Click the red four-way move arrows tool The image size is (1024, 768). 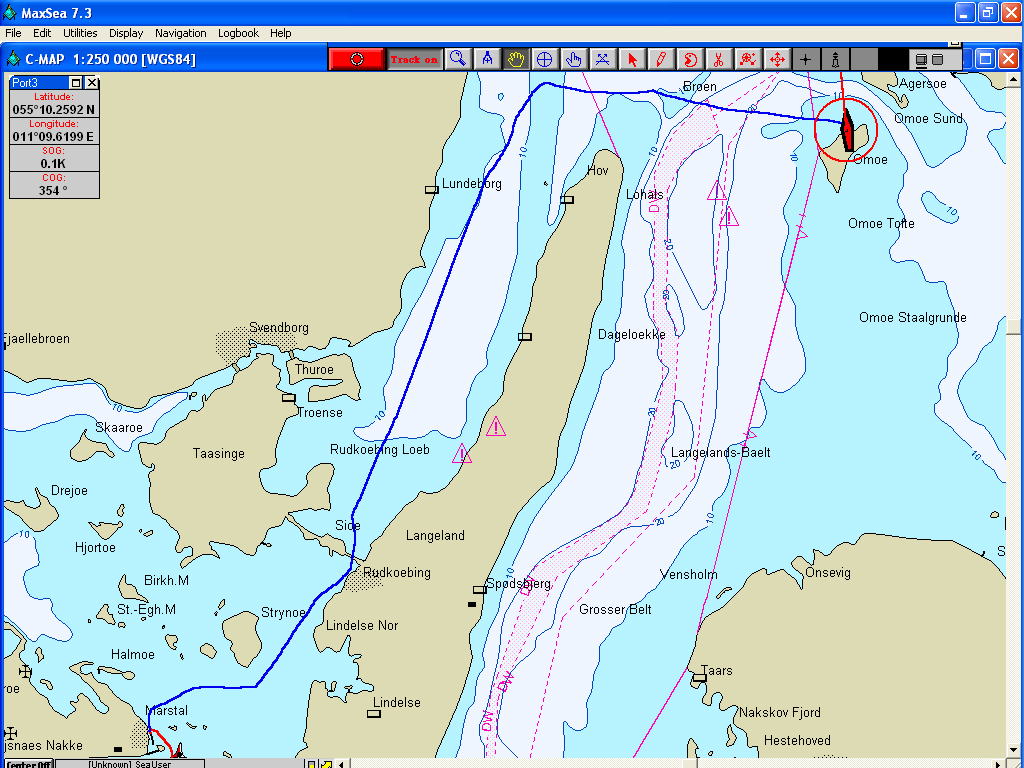click(x=777, y=59)
